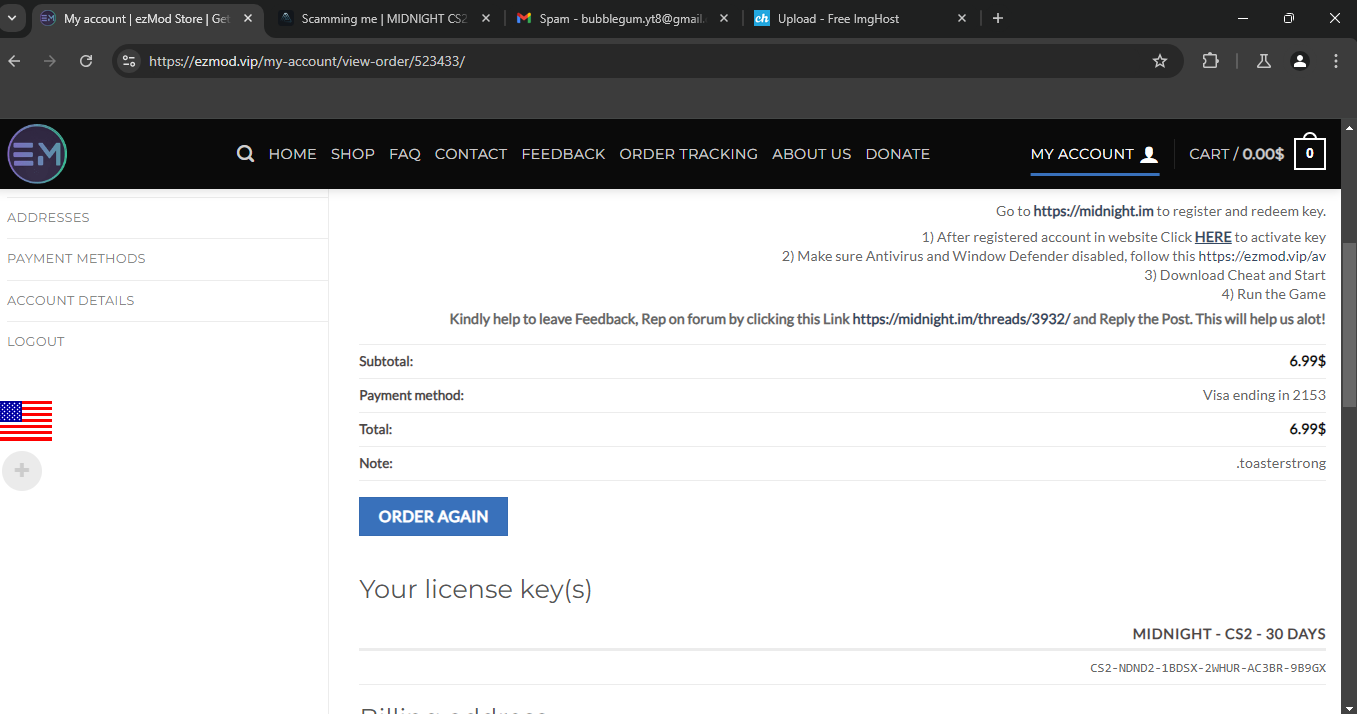This screenshot has height=714, width=1357.
Task: Click the 'Note:' row label
Action: 376,463
